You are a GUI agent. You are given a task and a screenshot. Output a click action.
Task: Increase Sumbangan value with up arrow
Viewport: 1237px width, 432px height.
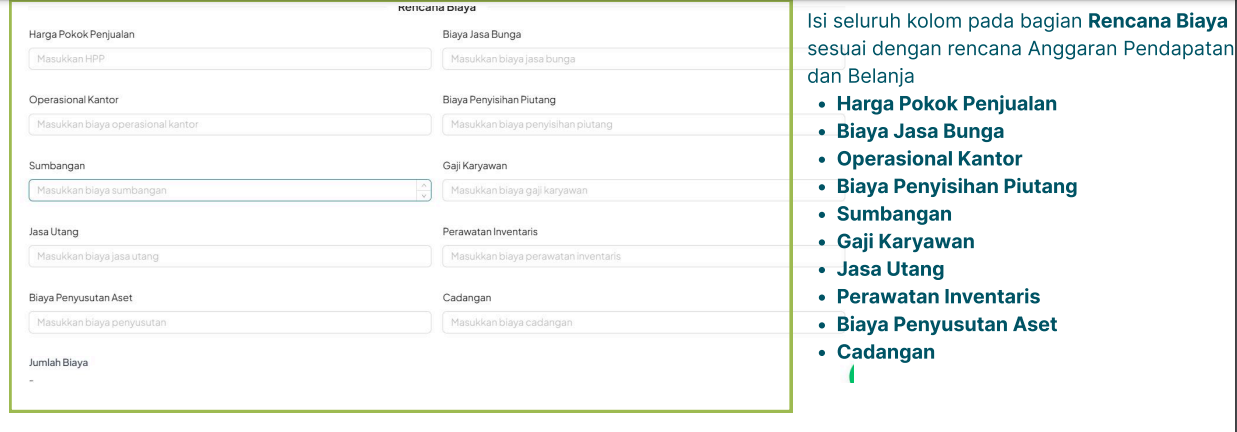[x=424, y=185]
